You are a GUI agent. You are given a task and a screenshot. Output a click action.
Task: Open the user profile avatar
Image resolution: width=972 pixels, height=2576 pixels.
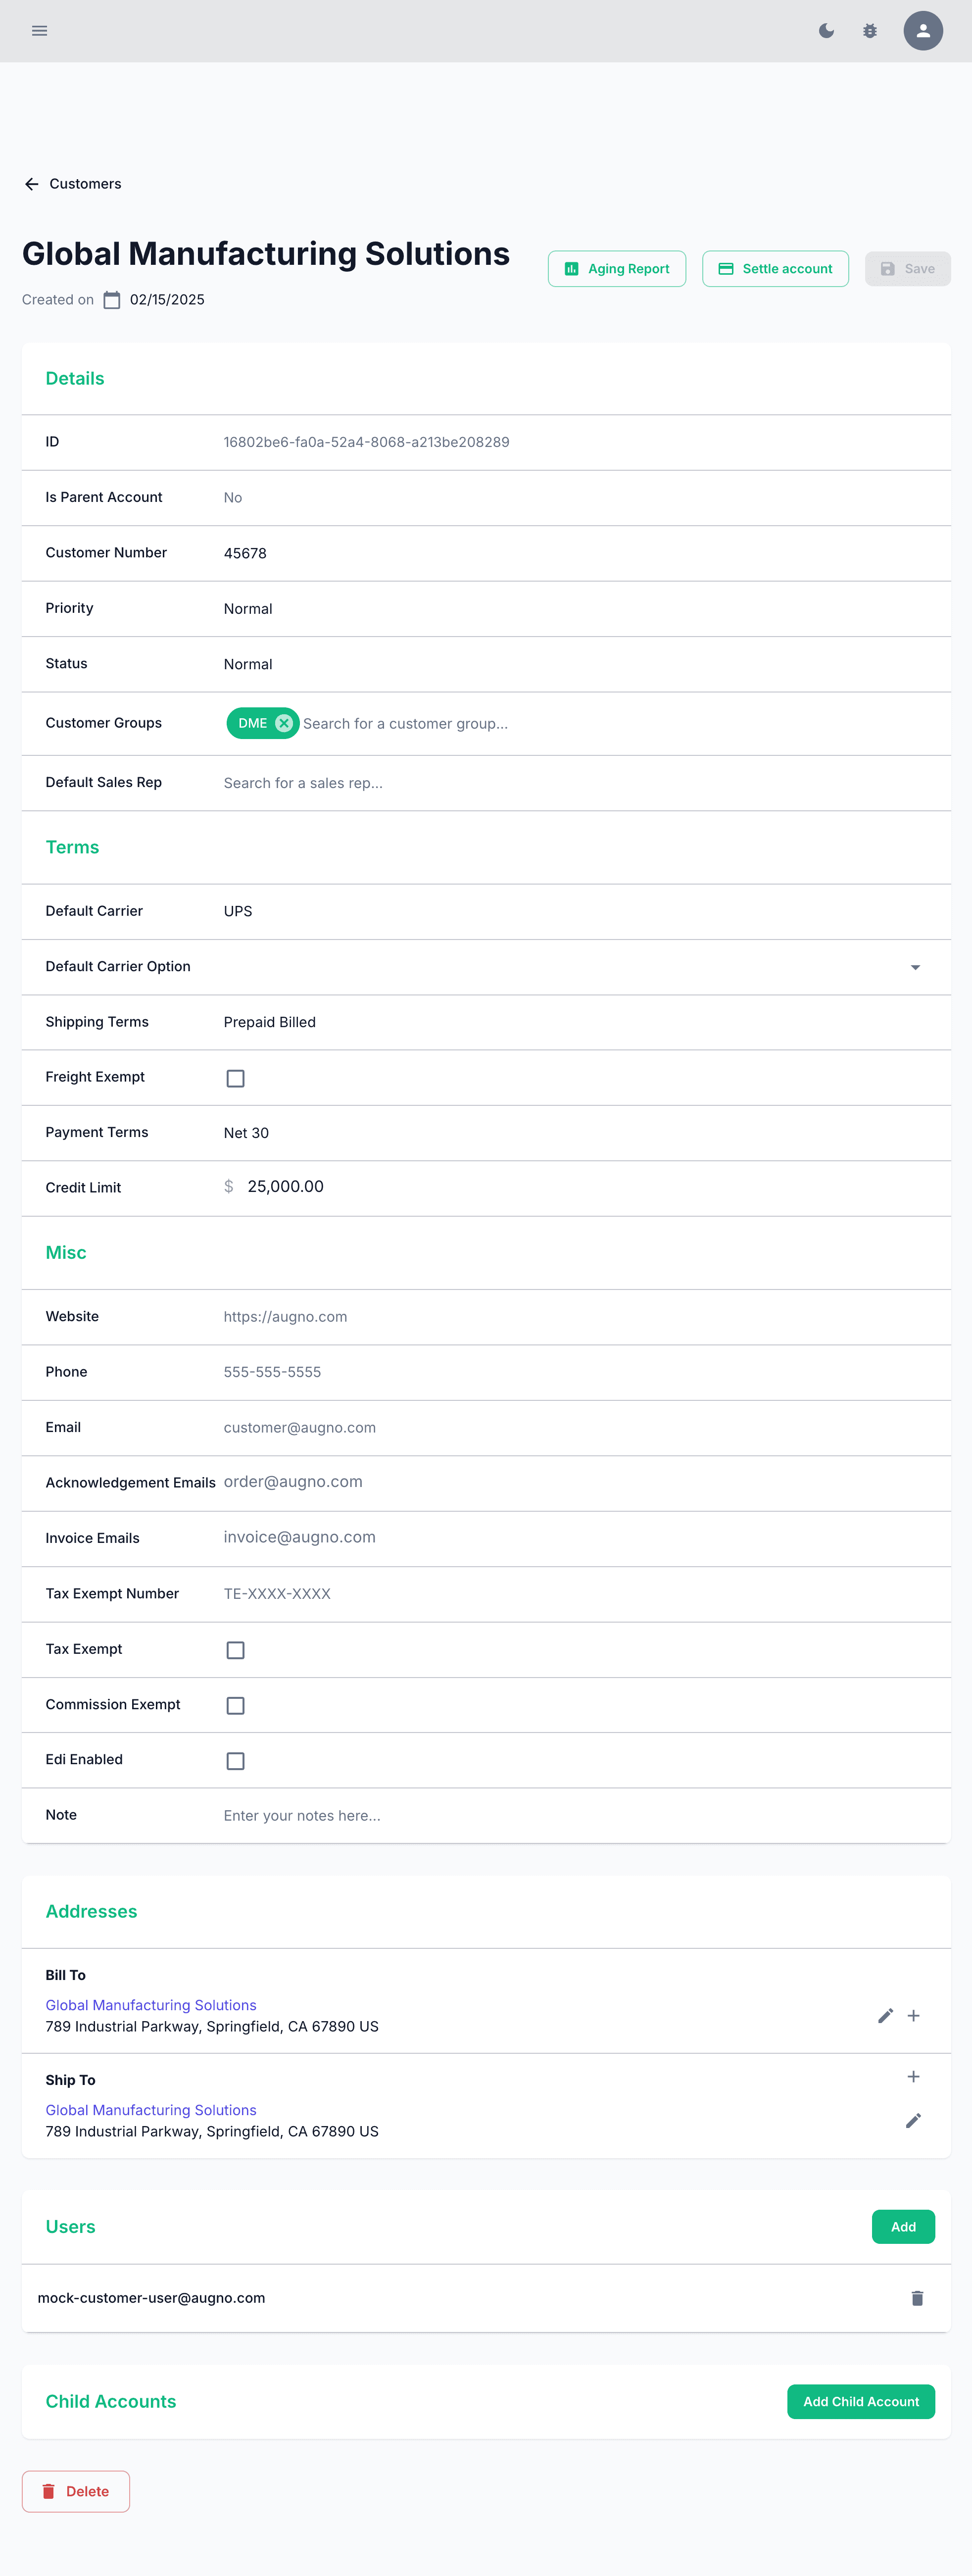click(x=923, y=31)
